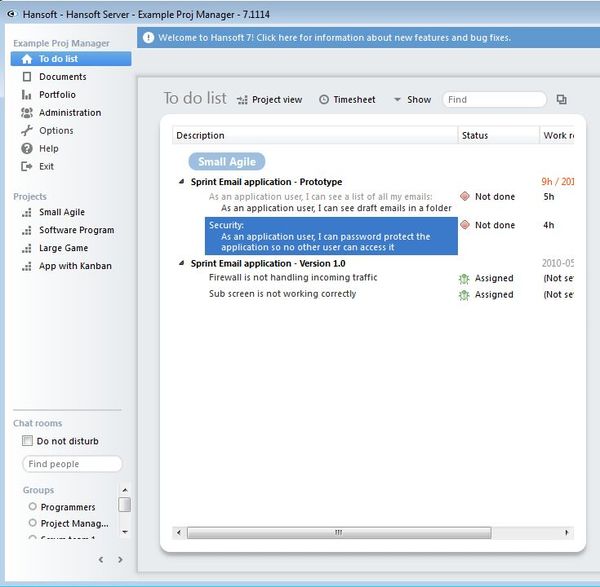Select To do list in sidebar
600x587 pixels.
[x=70, y=59]
